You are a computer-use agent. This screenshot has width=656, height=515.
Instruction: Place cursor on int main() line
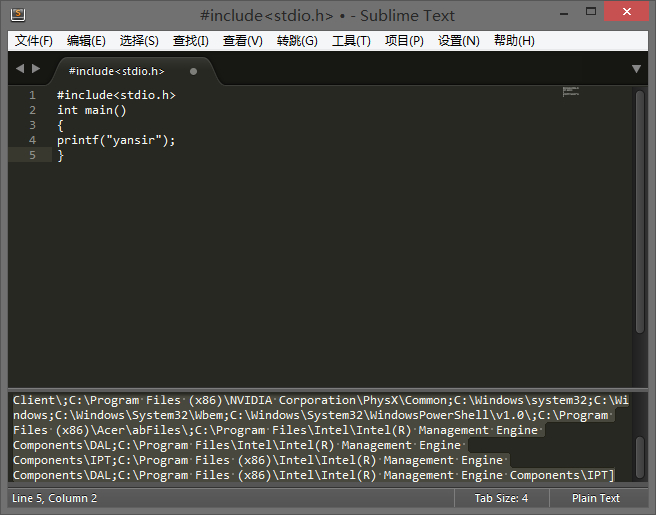(92, 110)
